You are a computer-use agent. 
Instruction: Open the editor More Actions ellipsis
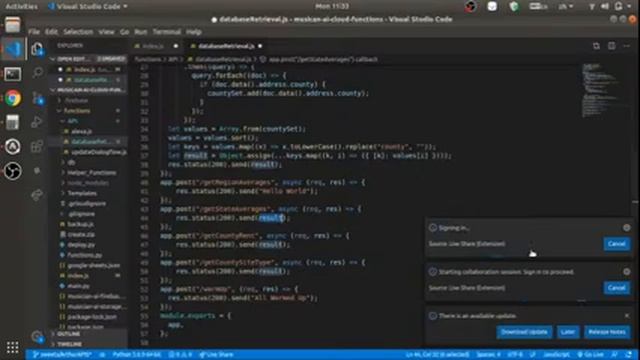pos(627,46)
